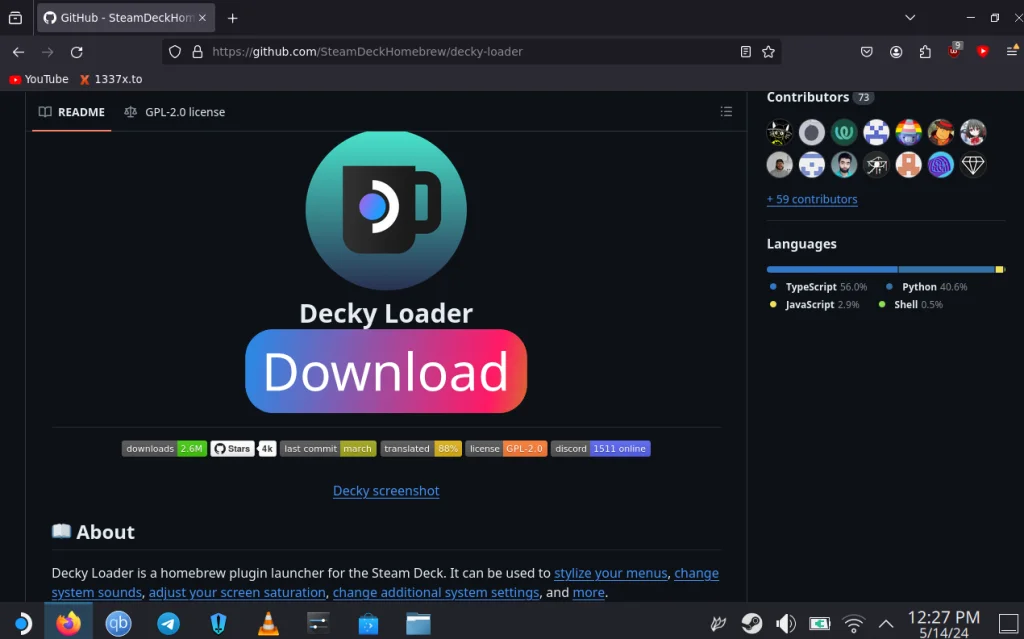Open Discover store from taskbar
Image resolution: width=1024 pixels, height=639 pixels.
(x=368, y=623)
